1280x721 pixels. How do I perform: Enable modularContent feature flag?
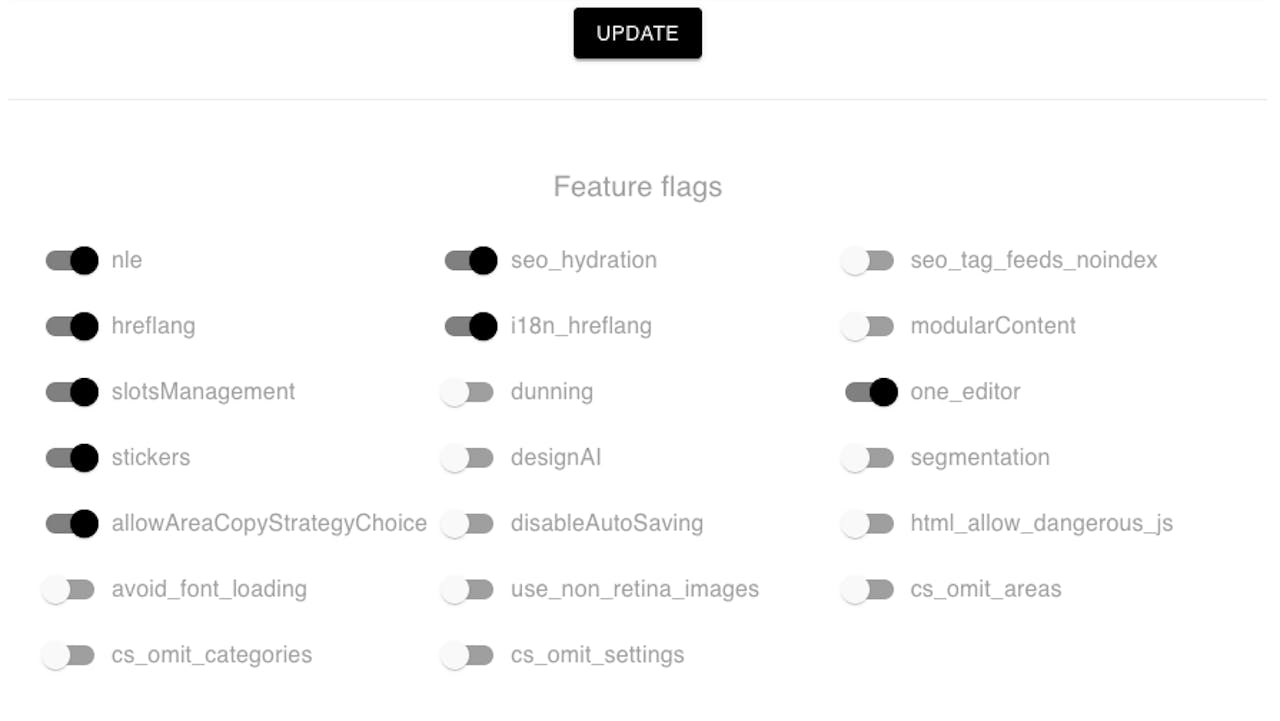(x=867, y=327)
